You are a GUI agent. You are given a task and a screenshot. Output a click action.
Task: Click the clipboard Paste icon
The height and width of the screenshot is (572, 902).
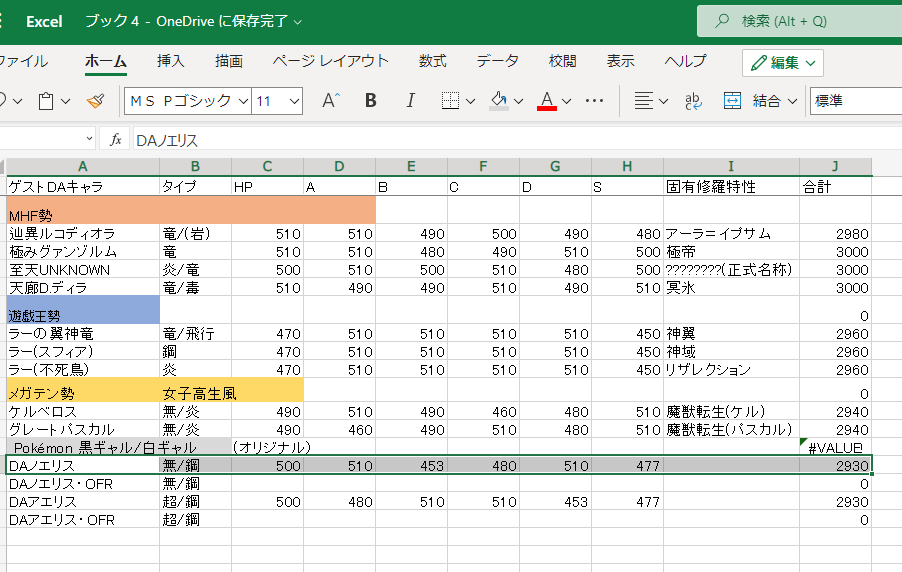click(x=46, y=101)
